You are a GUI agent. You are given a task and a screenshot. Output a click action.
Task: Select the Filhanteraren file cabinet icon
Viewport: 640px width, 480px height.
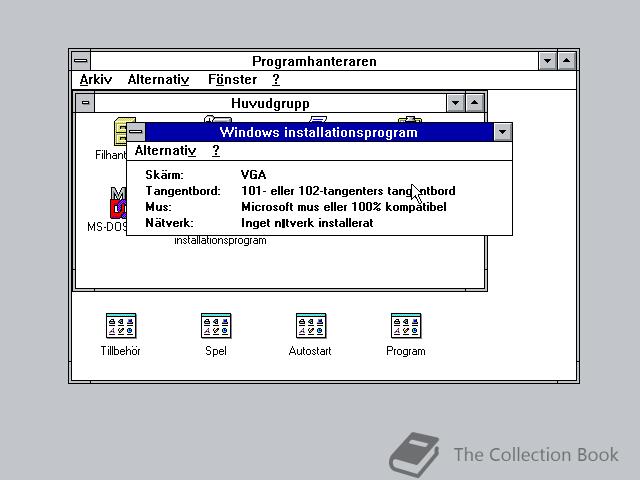(120, 131)
